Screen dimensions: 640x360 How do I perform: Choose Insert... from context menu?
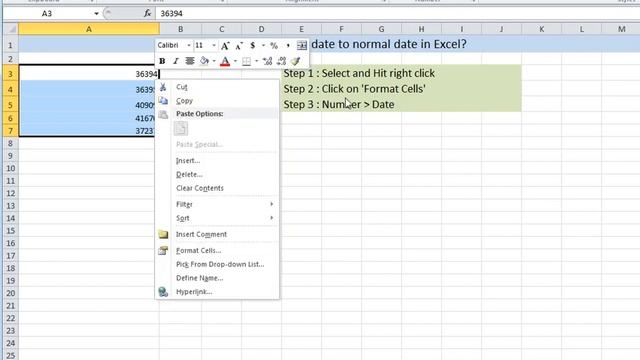[x=217, y=160]
